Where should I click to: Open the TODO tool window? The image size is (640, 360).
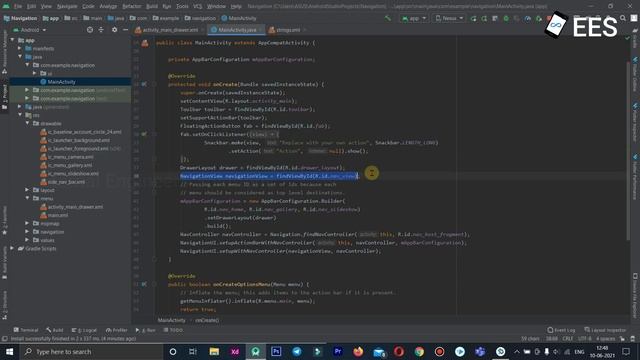tap(173, 330)
